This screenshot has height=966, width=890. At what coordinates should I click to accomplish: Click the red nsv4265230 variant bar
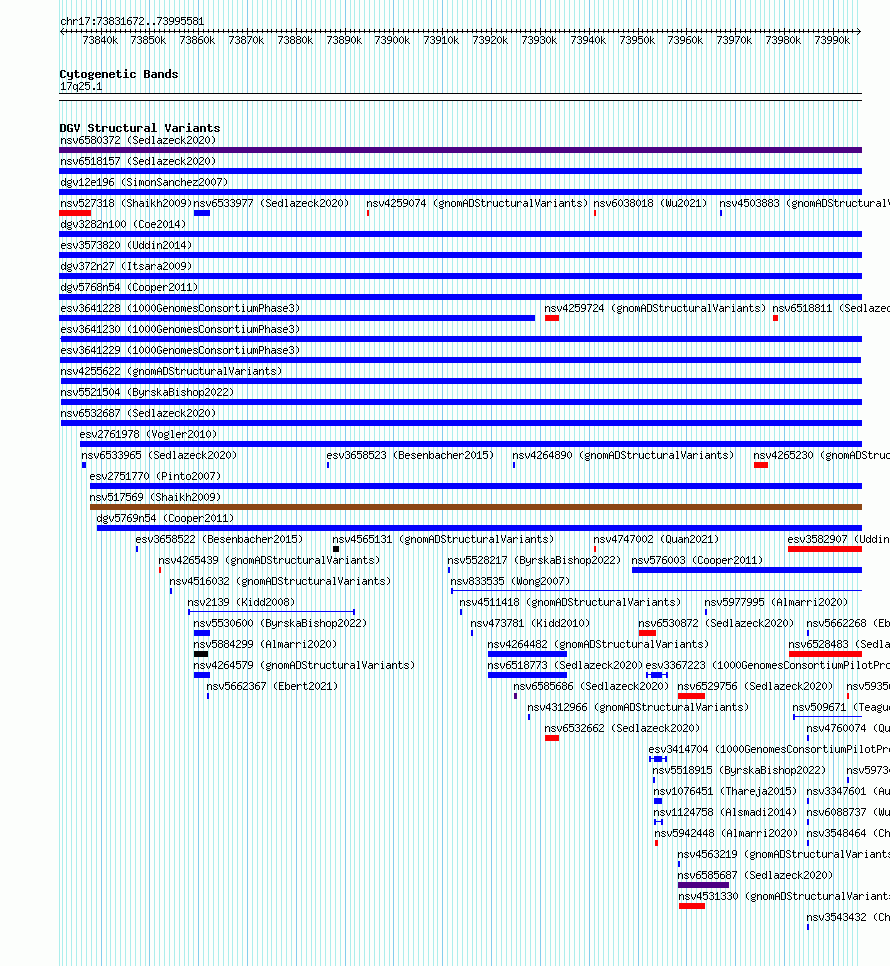(x=761, y=465)
